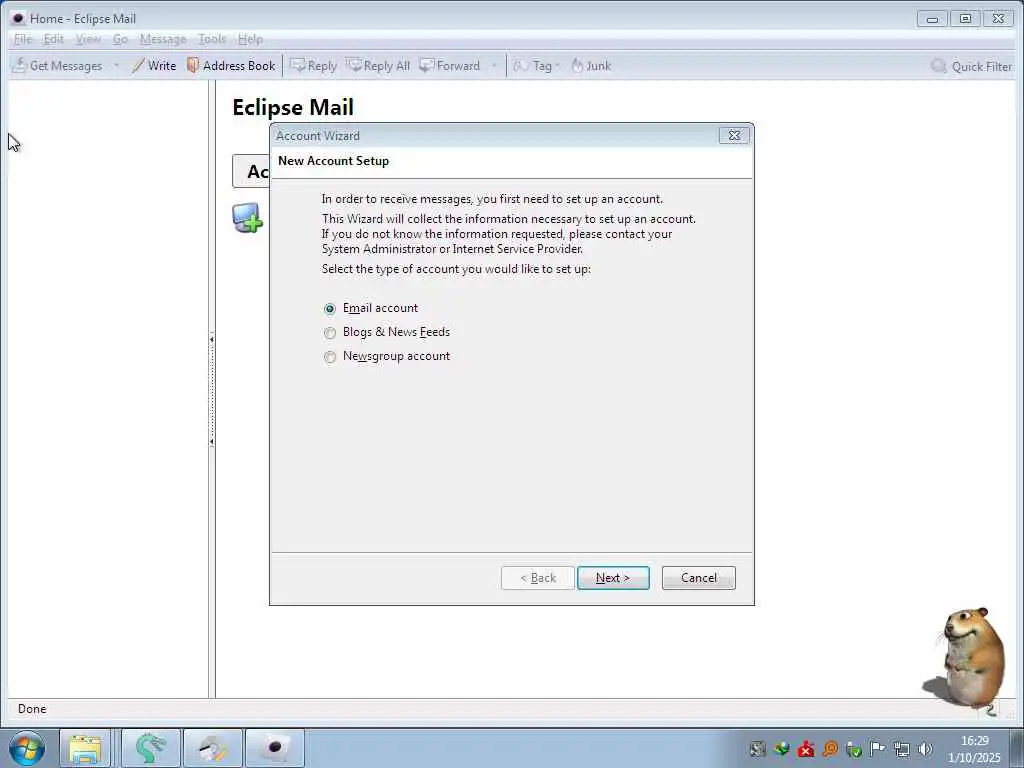The image size is (1024, 768).
Task: Click the folder pane splitter upper grip
Action: (212, 340)
